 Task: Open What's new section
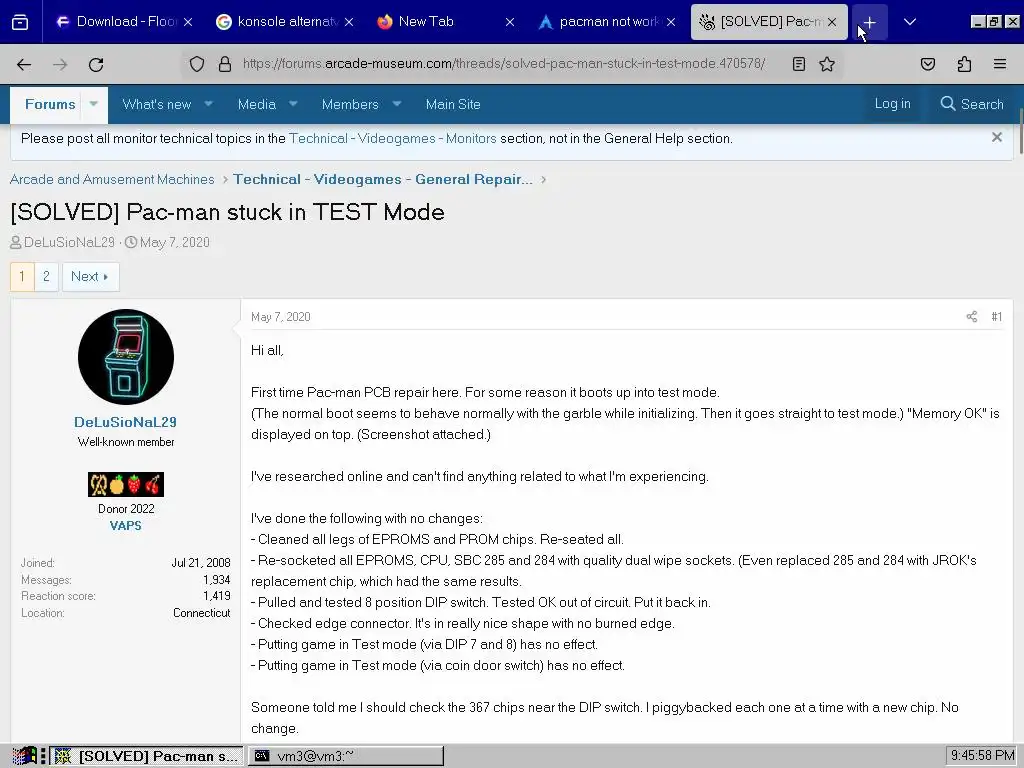[157, 104]
